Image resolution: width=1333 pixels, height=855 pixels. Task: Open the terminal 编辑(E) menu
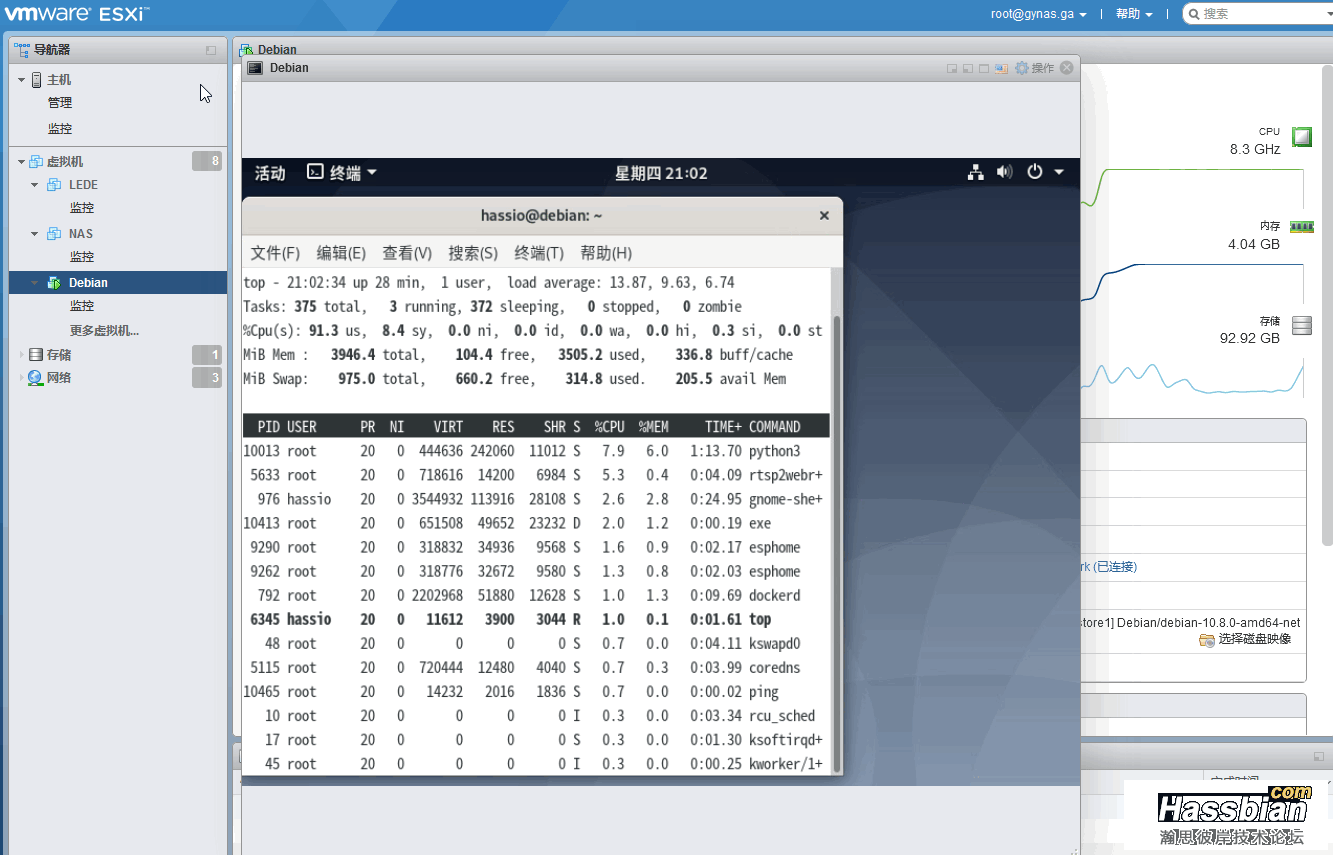[x=341, y=253]
